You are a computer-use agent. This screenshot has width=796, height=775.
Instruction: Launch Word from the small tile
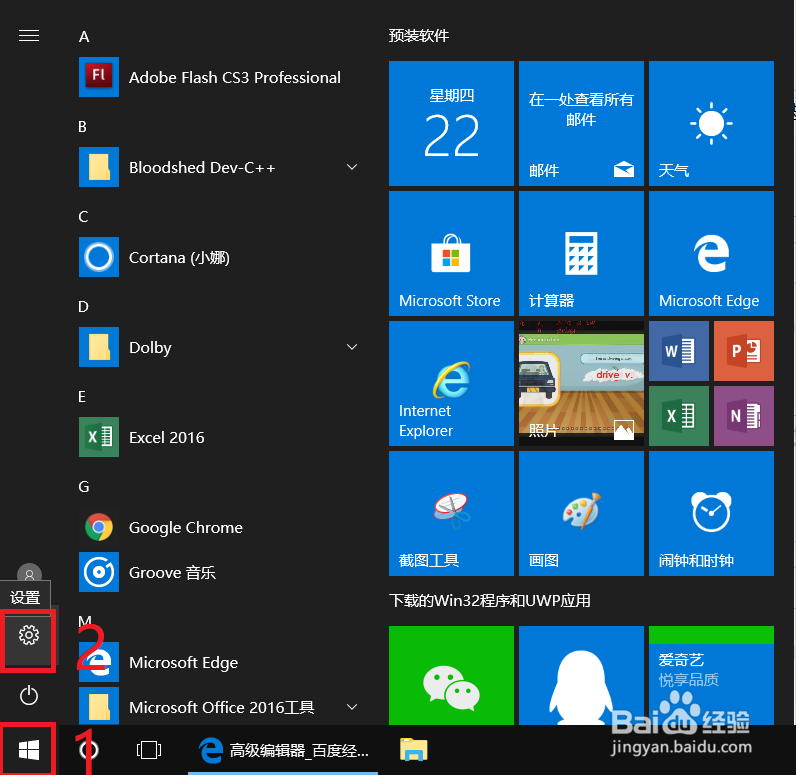click(x=679, y=351)
